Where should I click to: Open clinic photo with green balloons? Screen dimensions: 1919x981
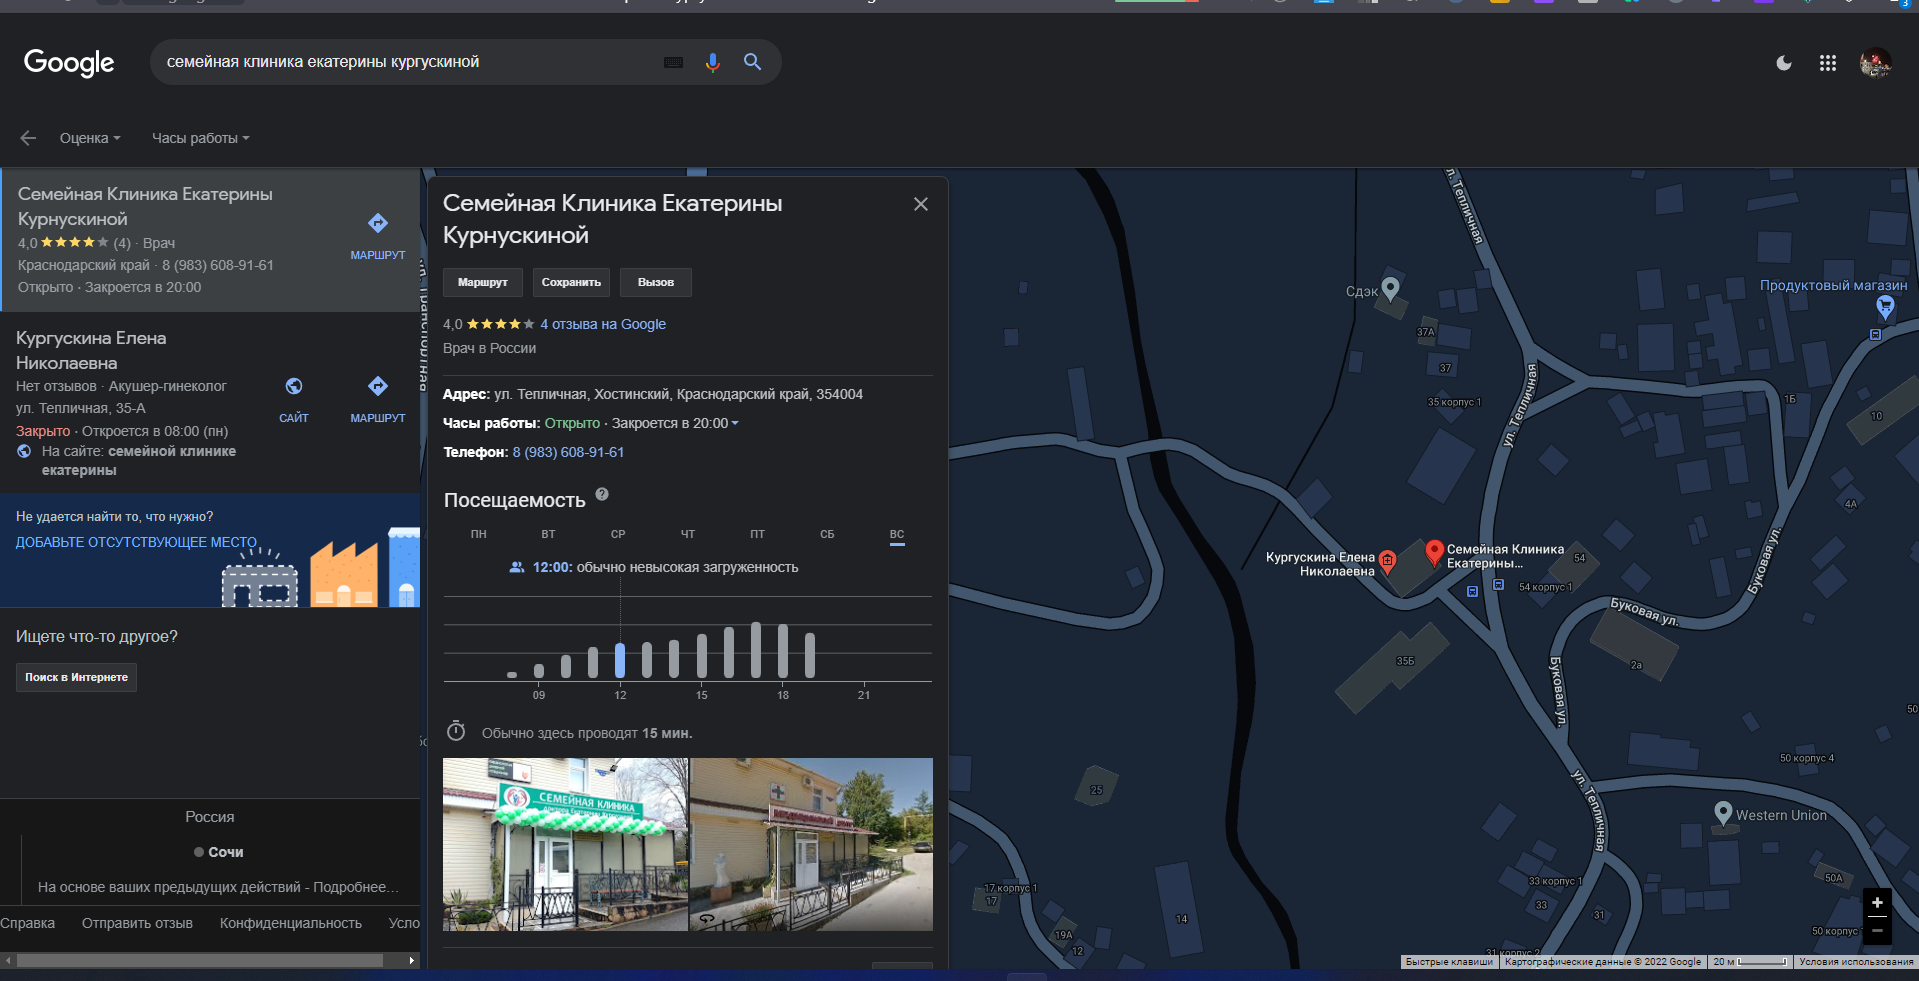pyautogui.click(x=565, y=844)
